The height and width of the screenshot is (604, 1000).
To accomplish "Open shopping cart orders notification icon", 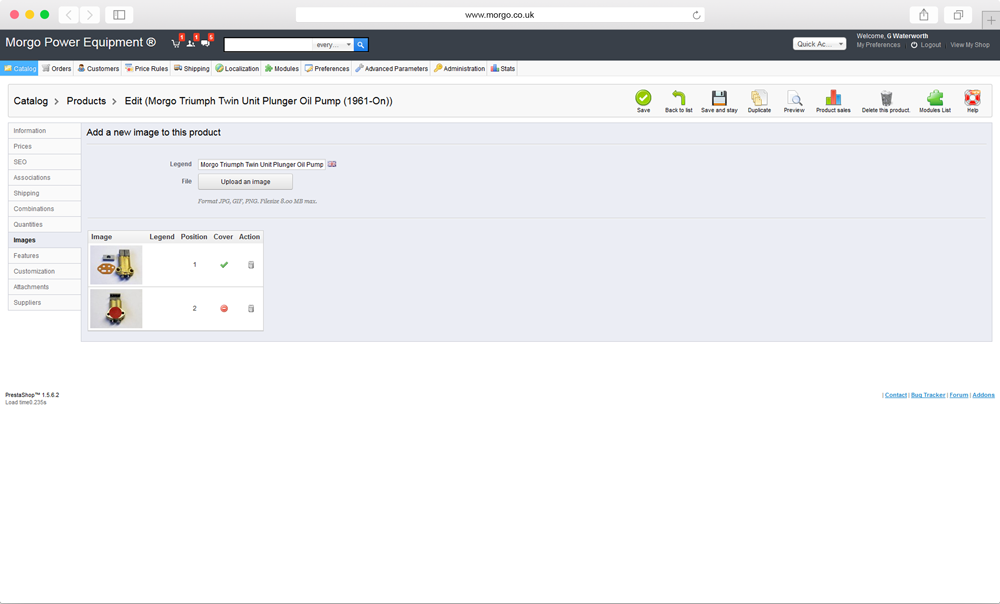I will 177,43.
